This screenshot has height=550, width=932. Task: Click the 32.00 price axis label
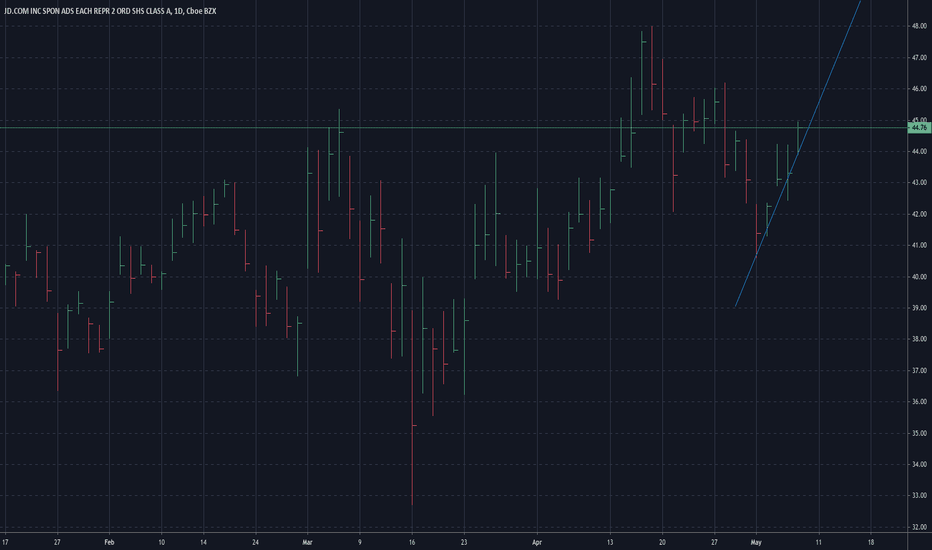[919, 527]
